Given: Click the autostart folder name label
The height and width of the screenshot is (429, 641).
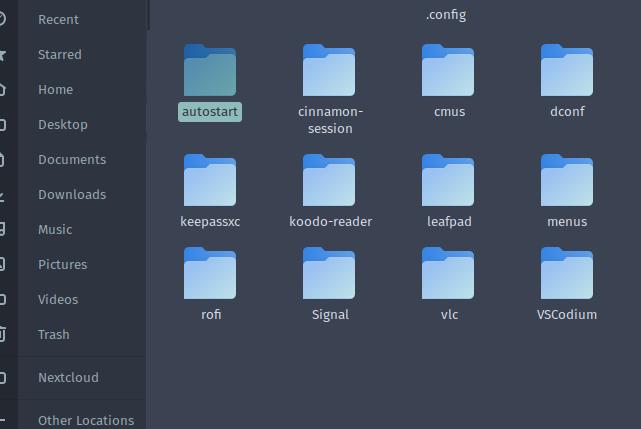Looking at the screenshot, I should pyautogui.click(x=210, y=112).
